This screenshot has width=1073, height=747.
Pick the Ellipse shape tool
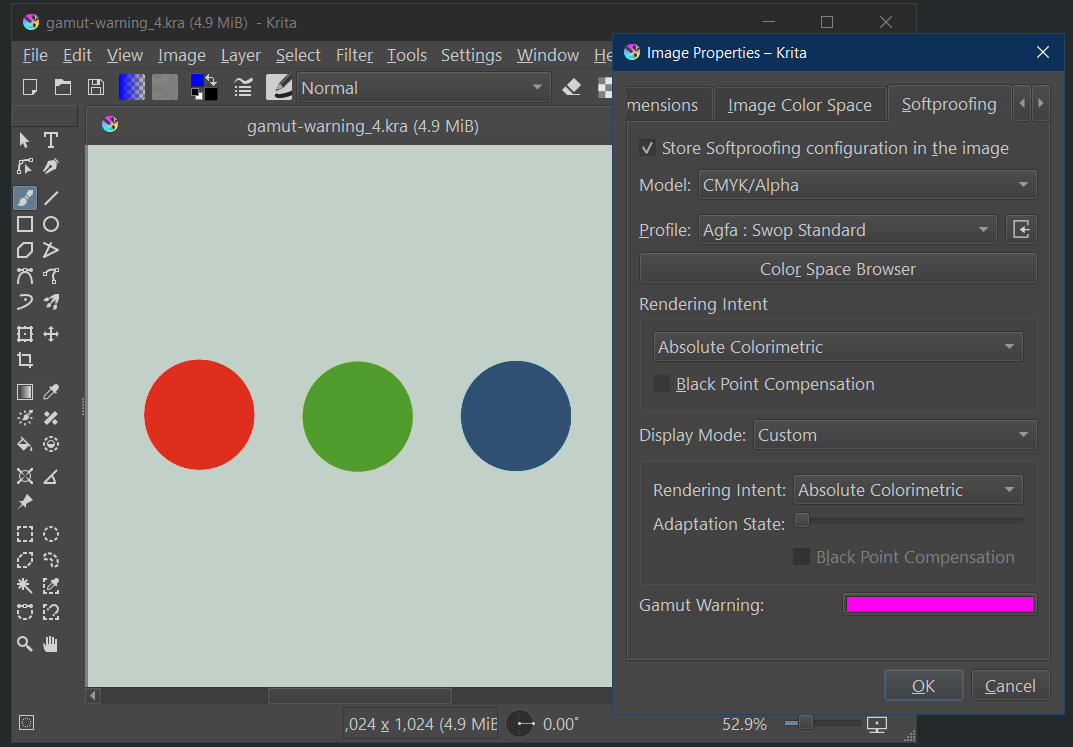point(50,225)
